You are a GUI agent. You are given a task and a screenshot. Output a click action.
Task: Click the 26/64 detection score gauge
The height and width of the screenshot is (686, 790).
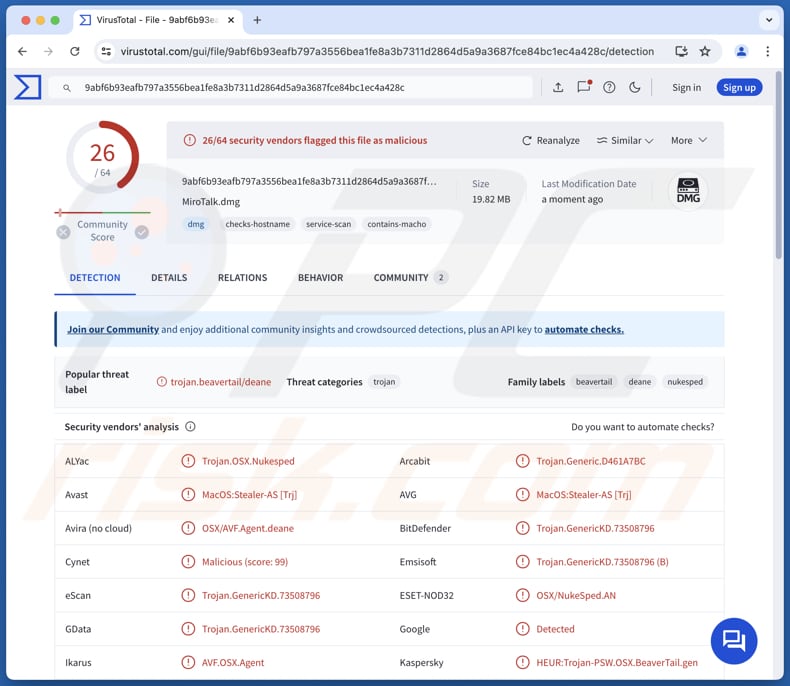[102, 158]
